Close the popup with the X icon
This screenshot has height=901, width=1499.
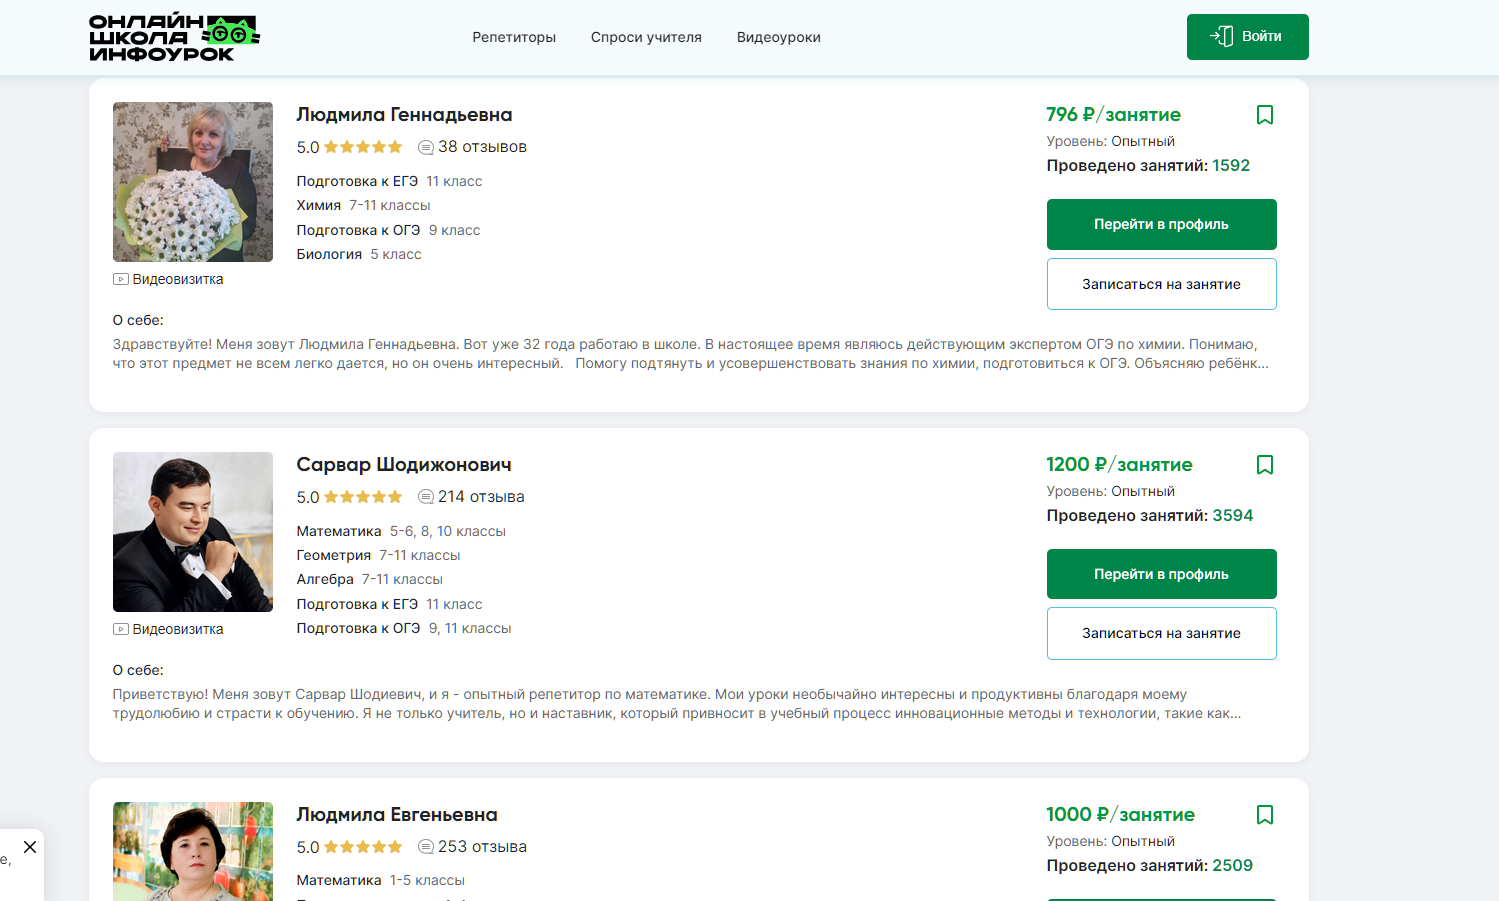30,847
